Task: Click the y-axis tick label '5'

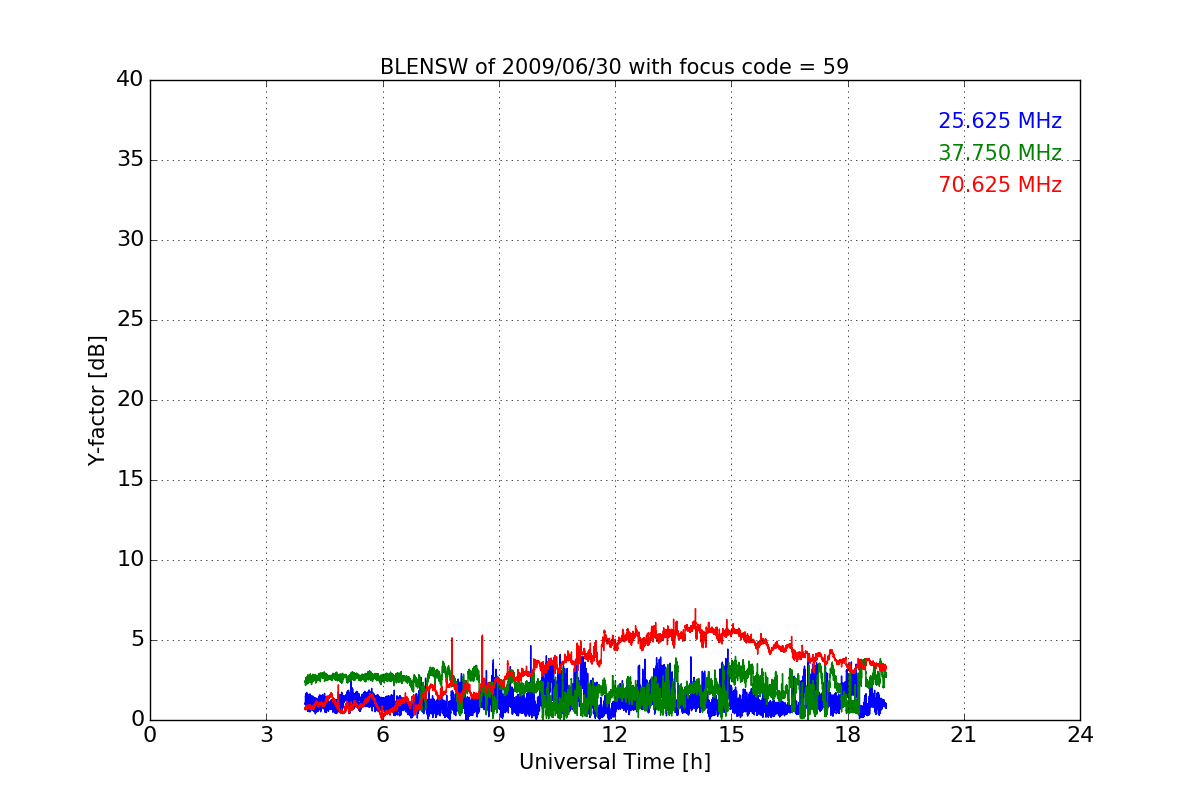Action: pos(137,640)
